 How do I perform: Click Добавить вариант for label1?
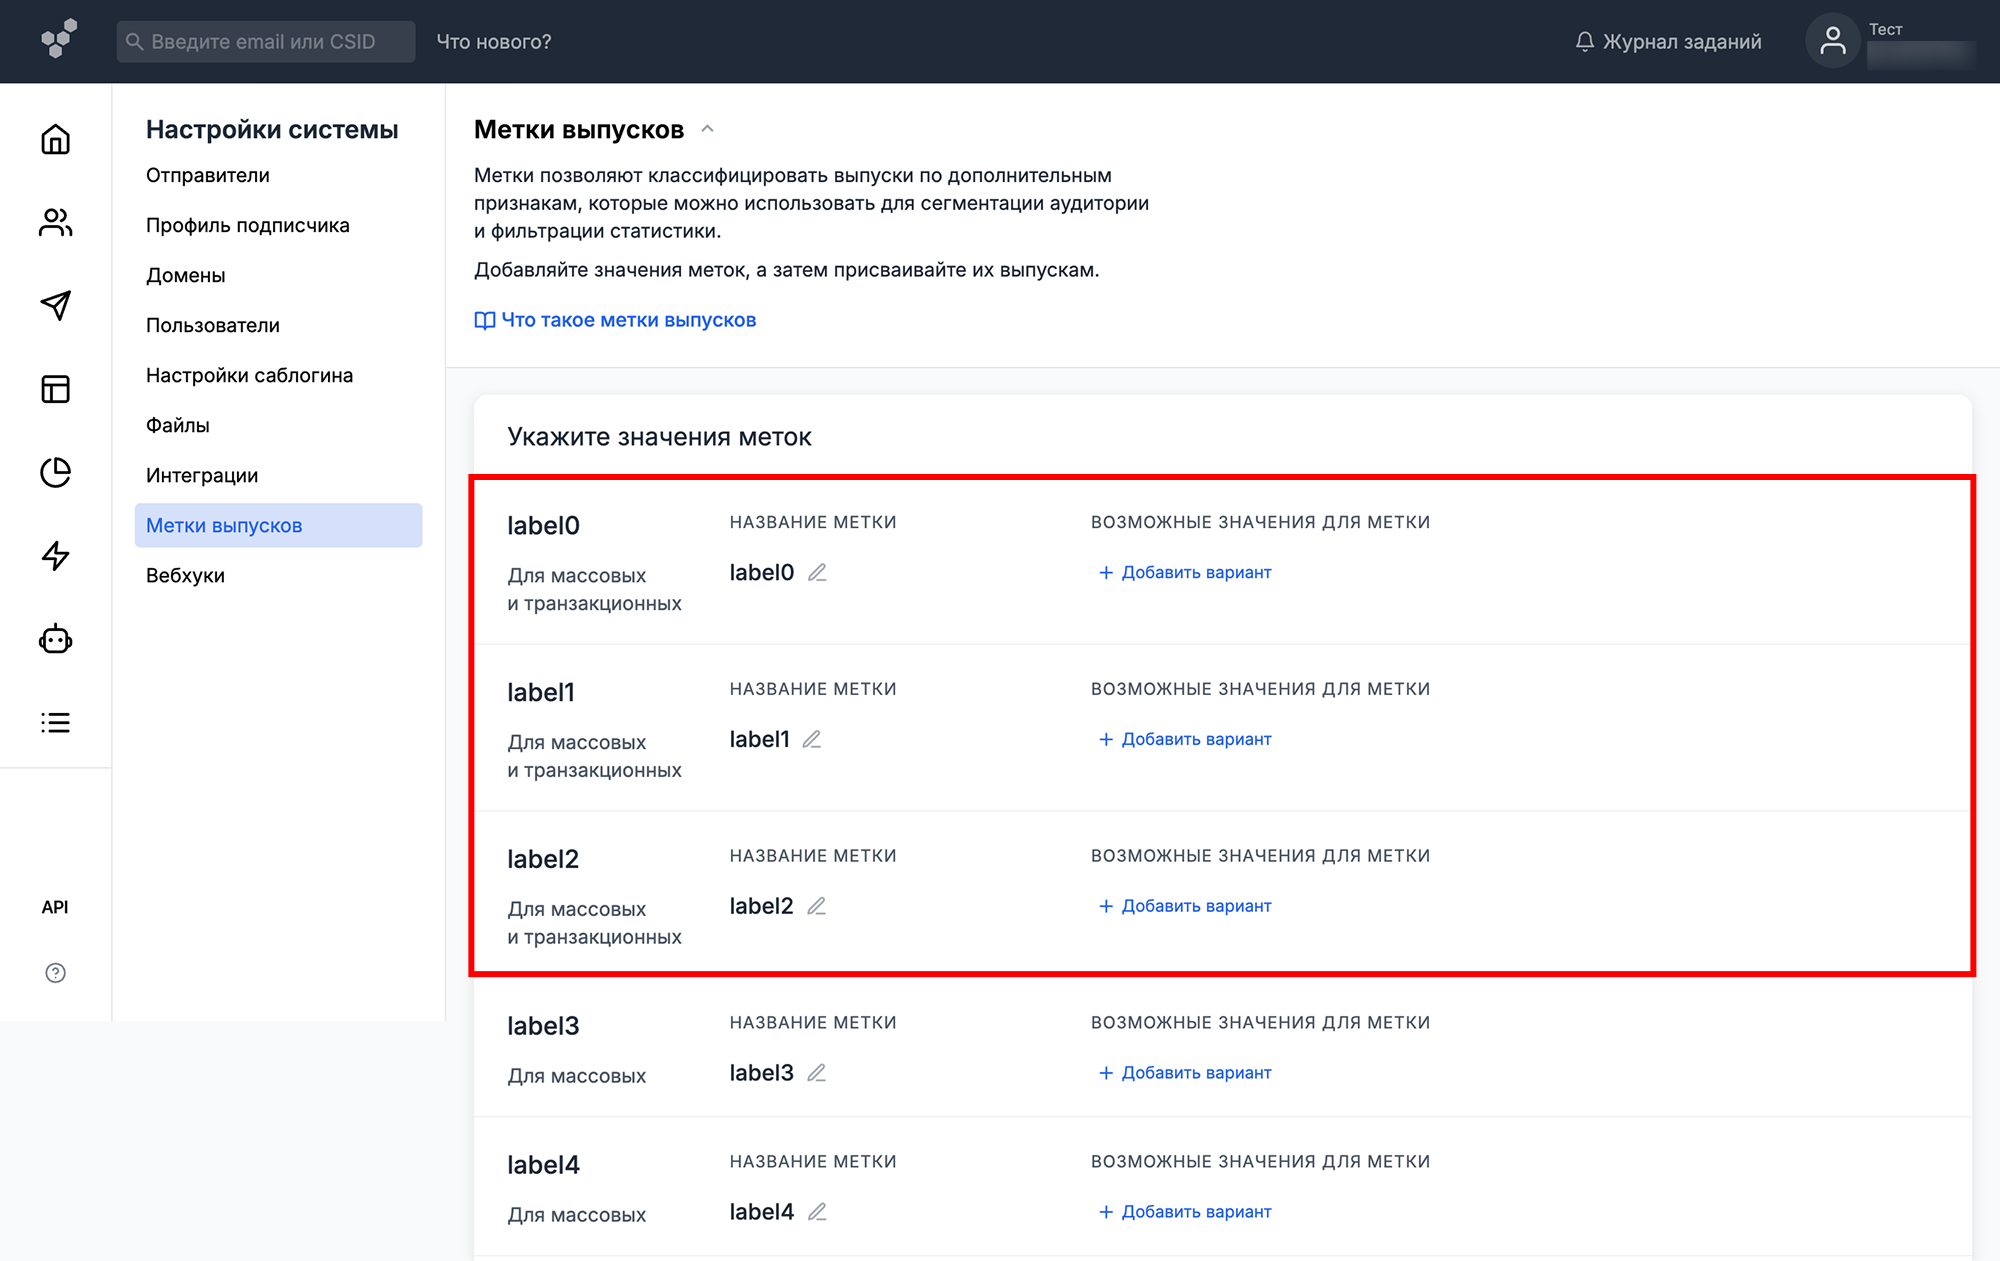tap(1185, 739)
